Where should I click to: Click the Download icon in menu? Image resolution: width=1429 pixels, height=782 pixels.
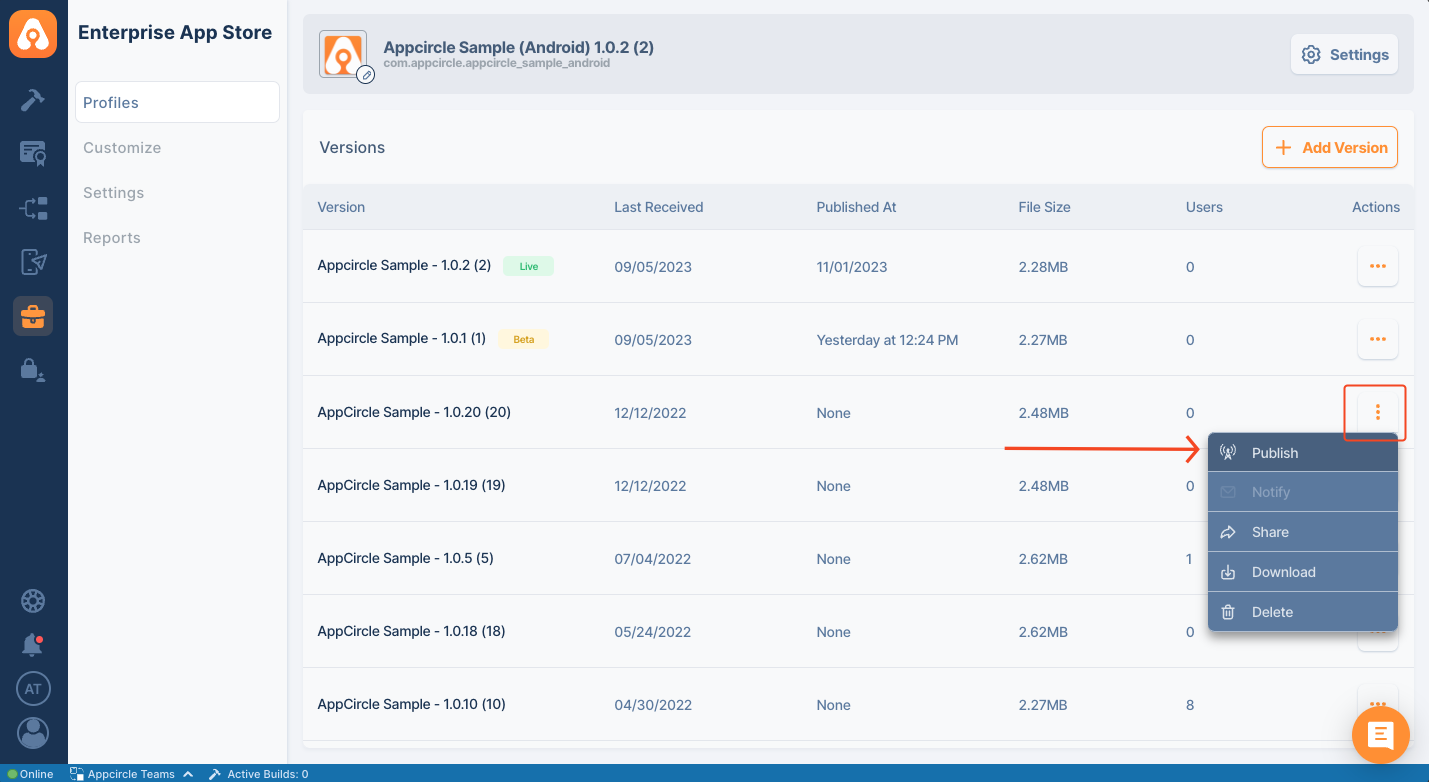(1229, 572)
